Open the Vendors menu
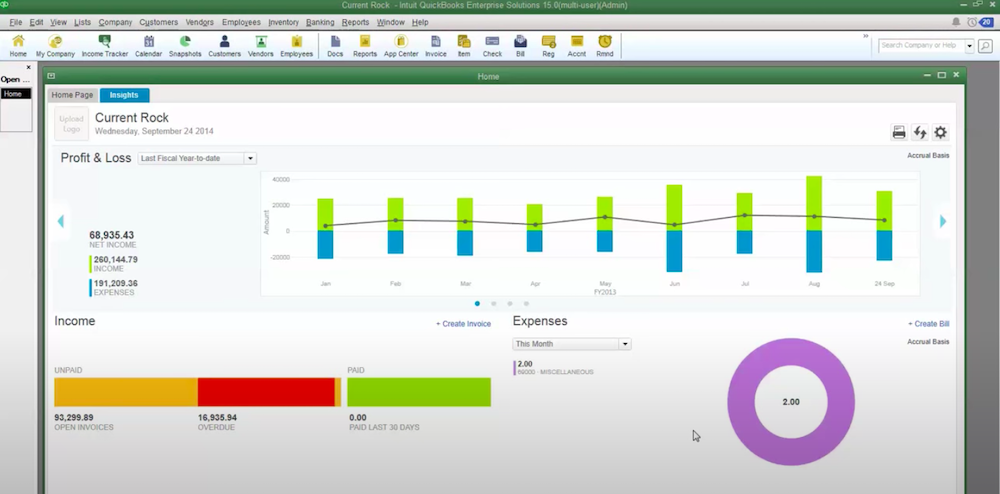The height and width of the screenshot is (494, 1000). (200, 22)
